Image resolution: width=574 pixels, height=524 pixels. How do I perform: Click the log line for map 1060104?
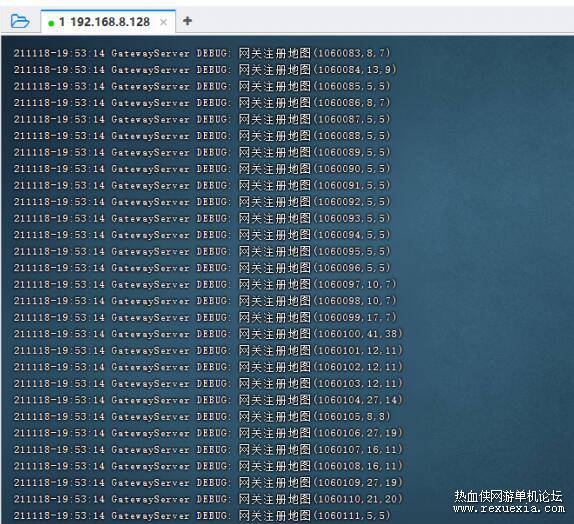pos(208,400)
